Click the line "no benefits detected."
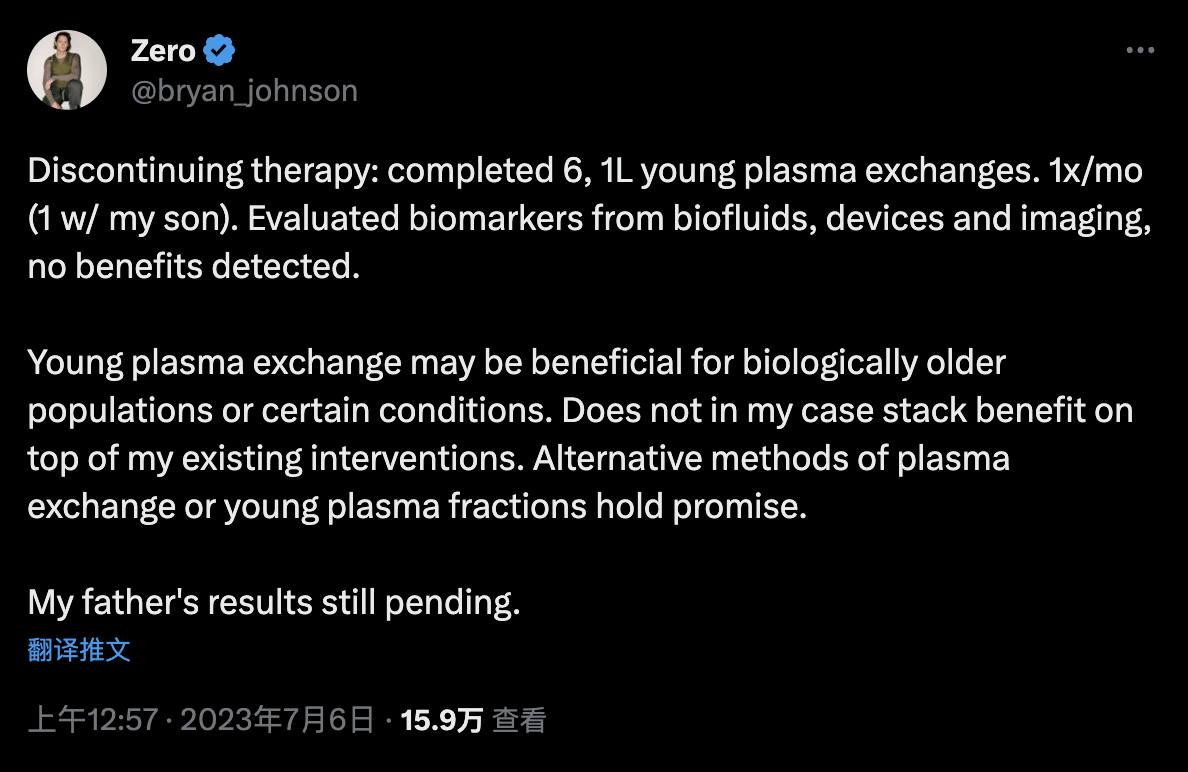The image size is (1188, 772). [x=193, y=267]
